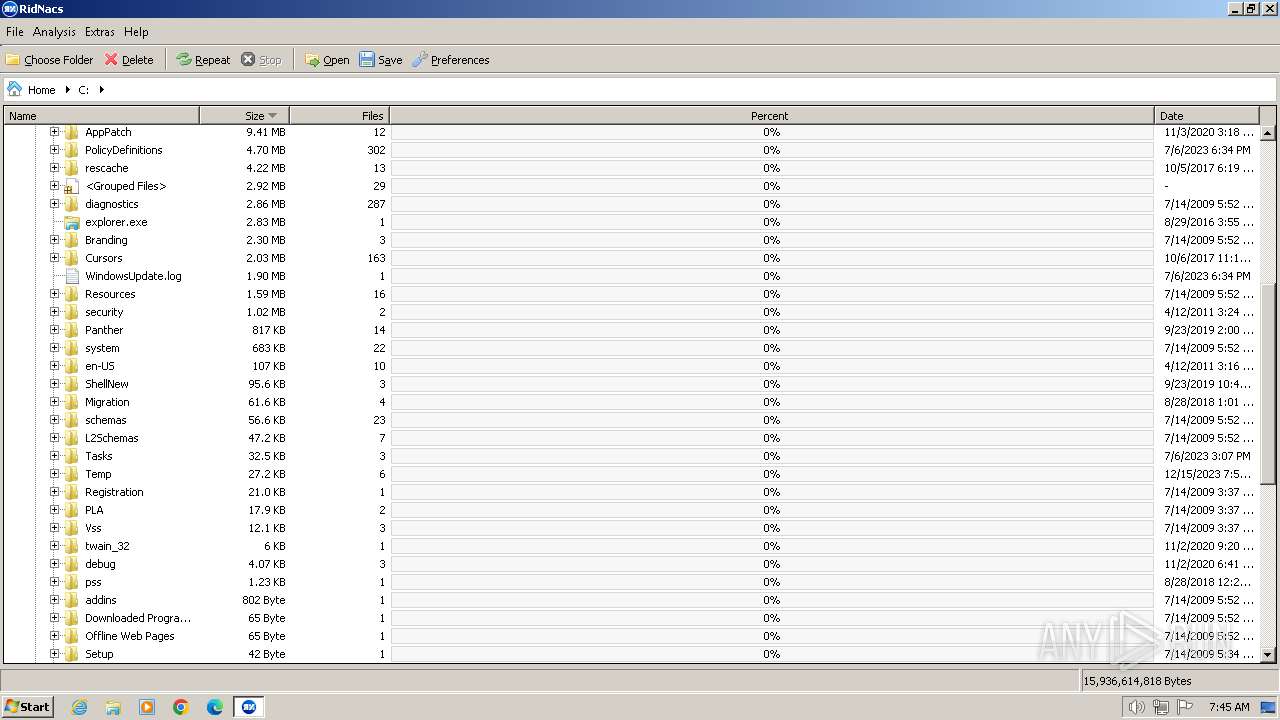
Task: Click the WindowsUpdate.log document icon
Action: (71, 276)
